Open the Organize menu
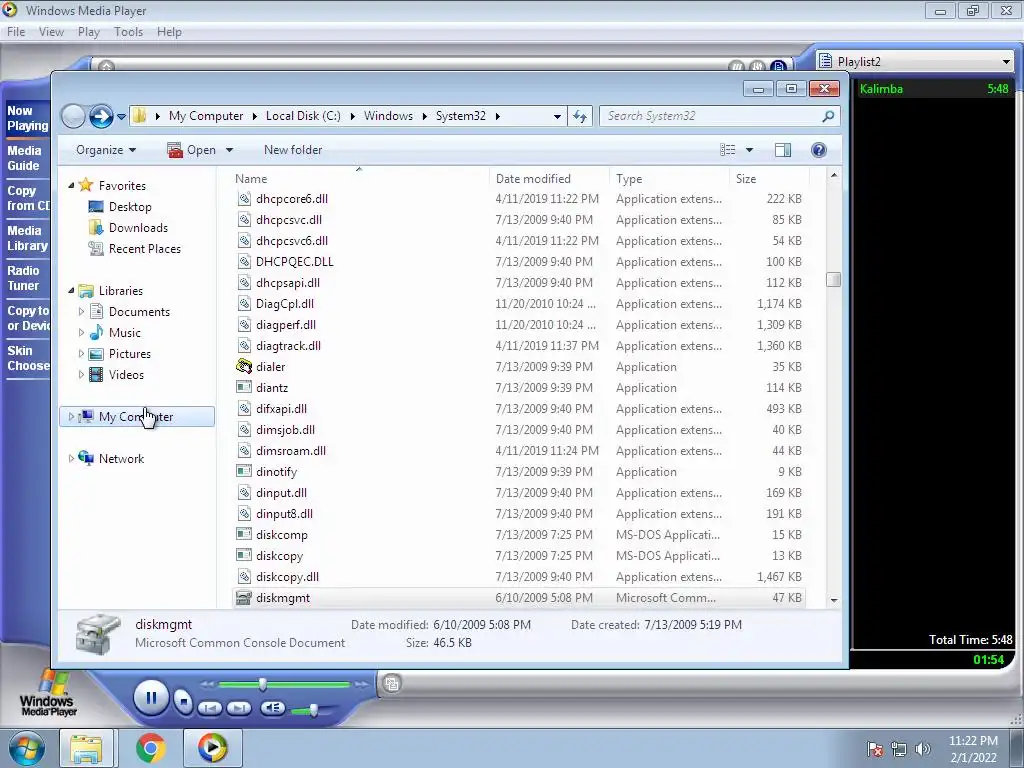This screenshot has width=1024, height=768. click(106, 150)
